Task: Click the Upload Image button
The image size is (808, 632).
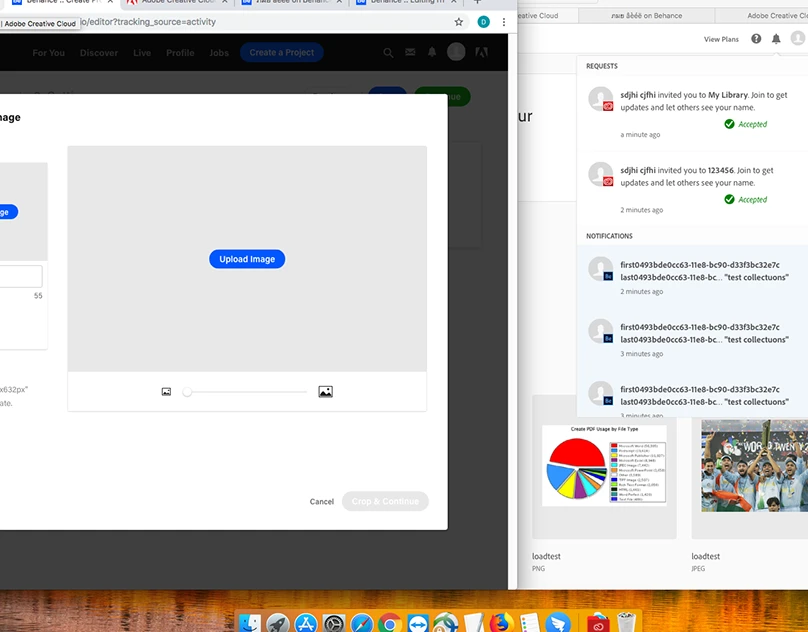Action: click(247, 259)
